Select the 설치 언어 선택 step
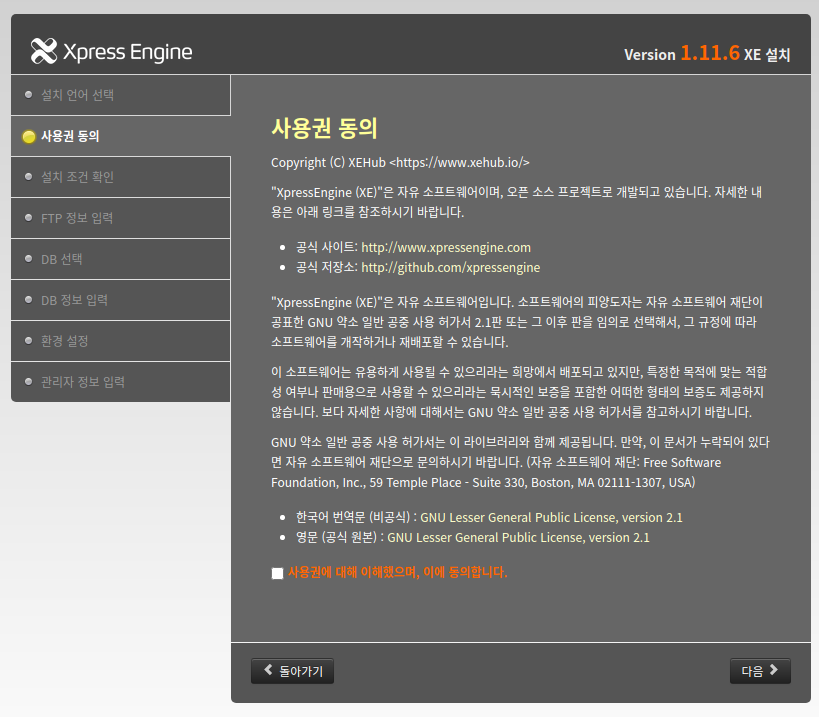Viewport: 819px width, 717px height. 121,95
